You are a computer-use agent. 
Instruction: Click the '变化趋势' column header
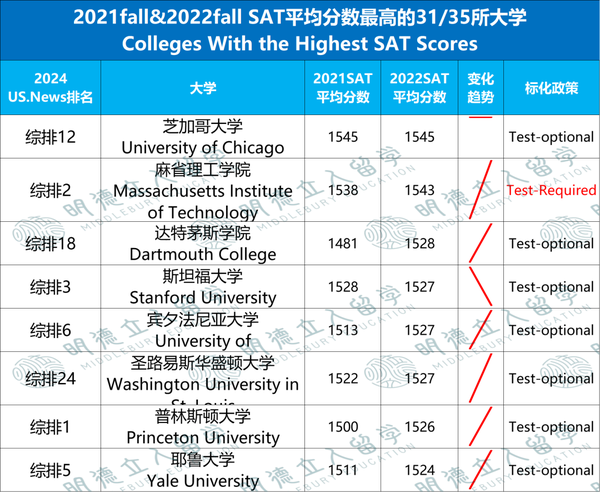click(x=481, y=88)
